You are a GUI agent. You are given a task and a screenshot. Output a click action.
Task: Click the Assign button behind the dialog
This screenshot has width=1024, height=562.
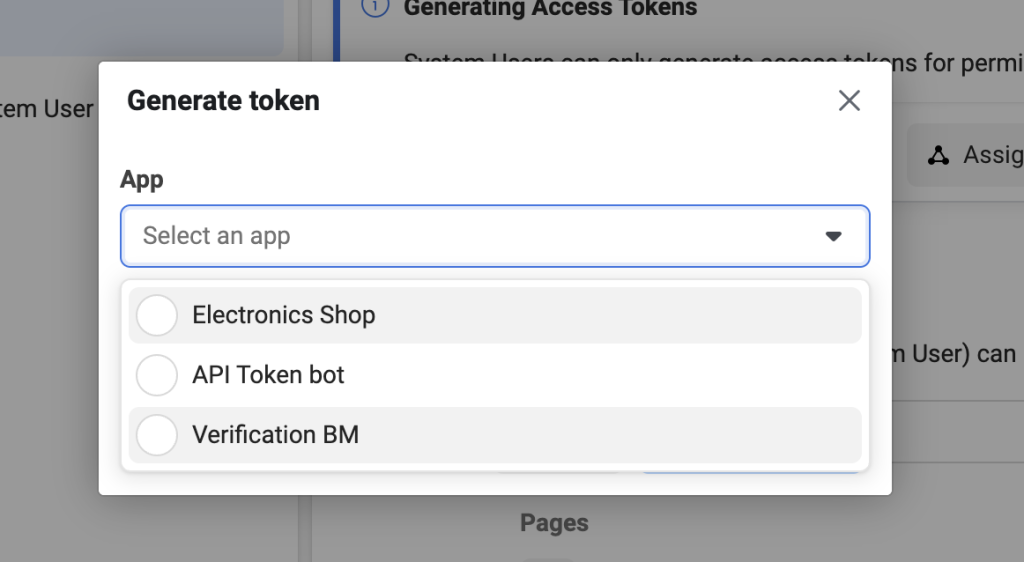(966, 155)
